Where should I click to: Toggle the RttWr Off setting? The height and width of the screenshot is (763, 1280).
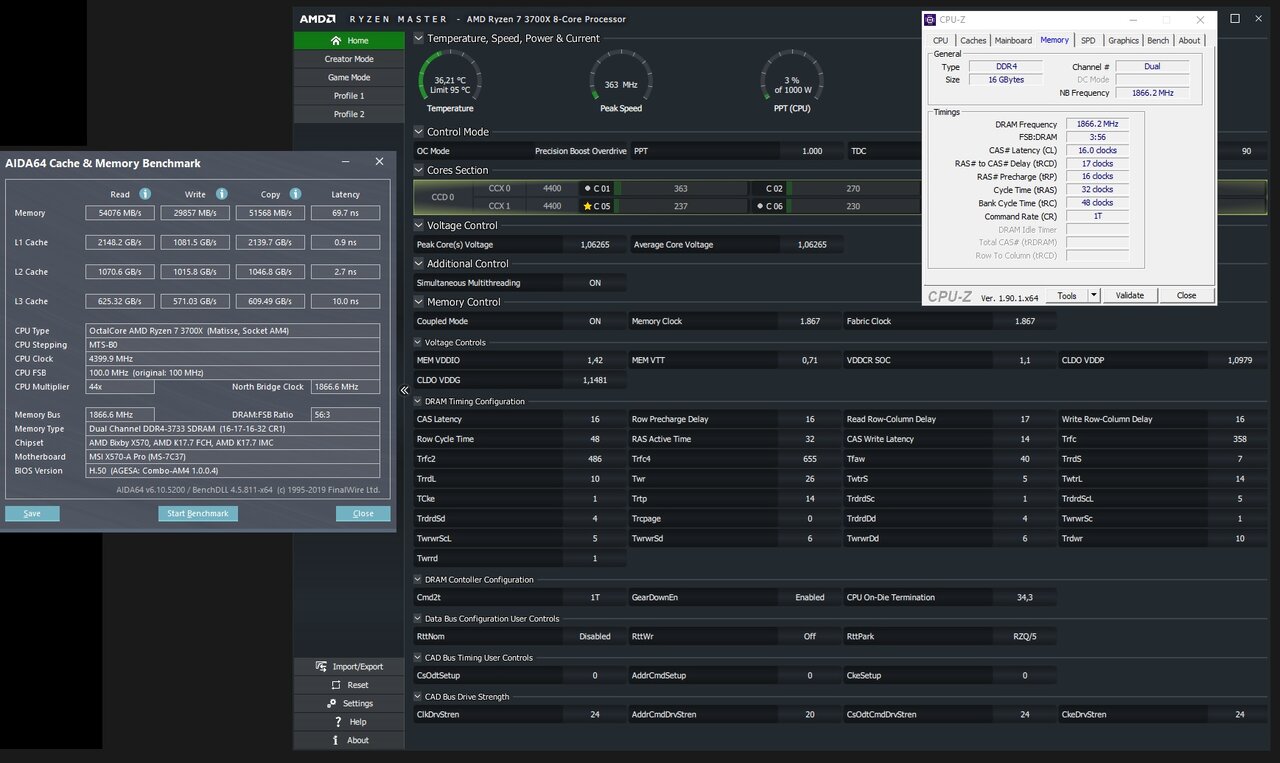pyautogui.click(x=810, y=636)
